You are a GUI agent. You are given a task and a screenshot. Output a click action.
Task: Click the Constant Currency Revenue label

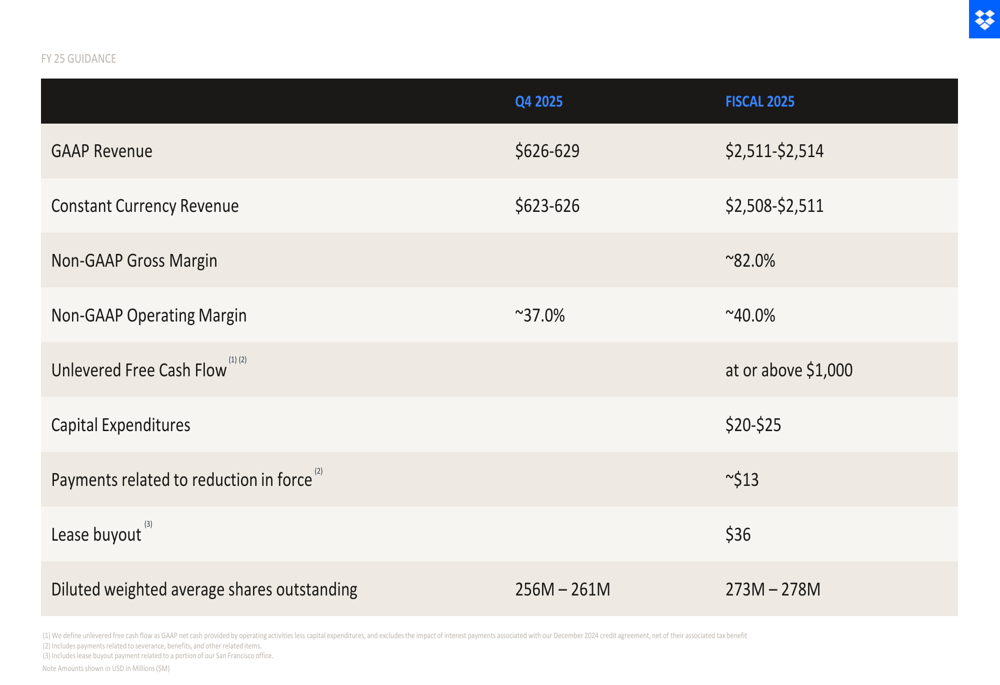(145, 207)
